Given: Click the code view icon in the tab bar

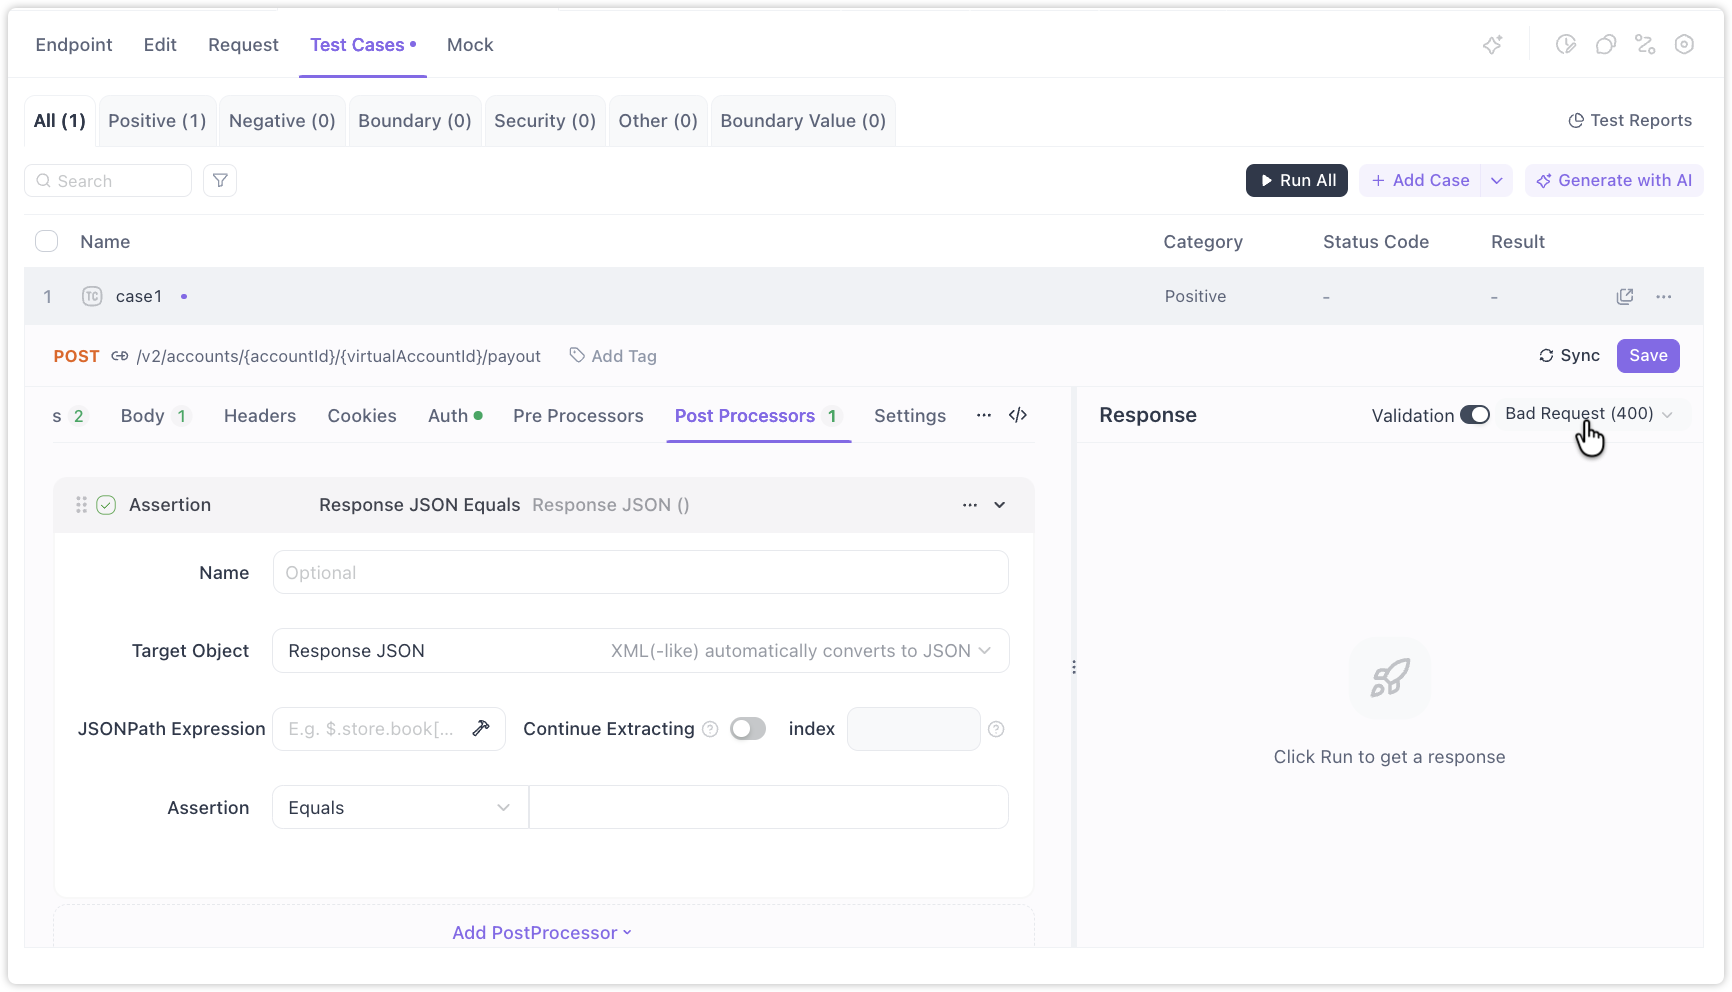Looking at the screenshot, I should click(x=1018, y=415).
